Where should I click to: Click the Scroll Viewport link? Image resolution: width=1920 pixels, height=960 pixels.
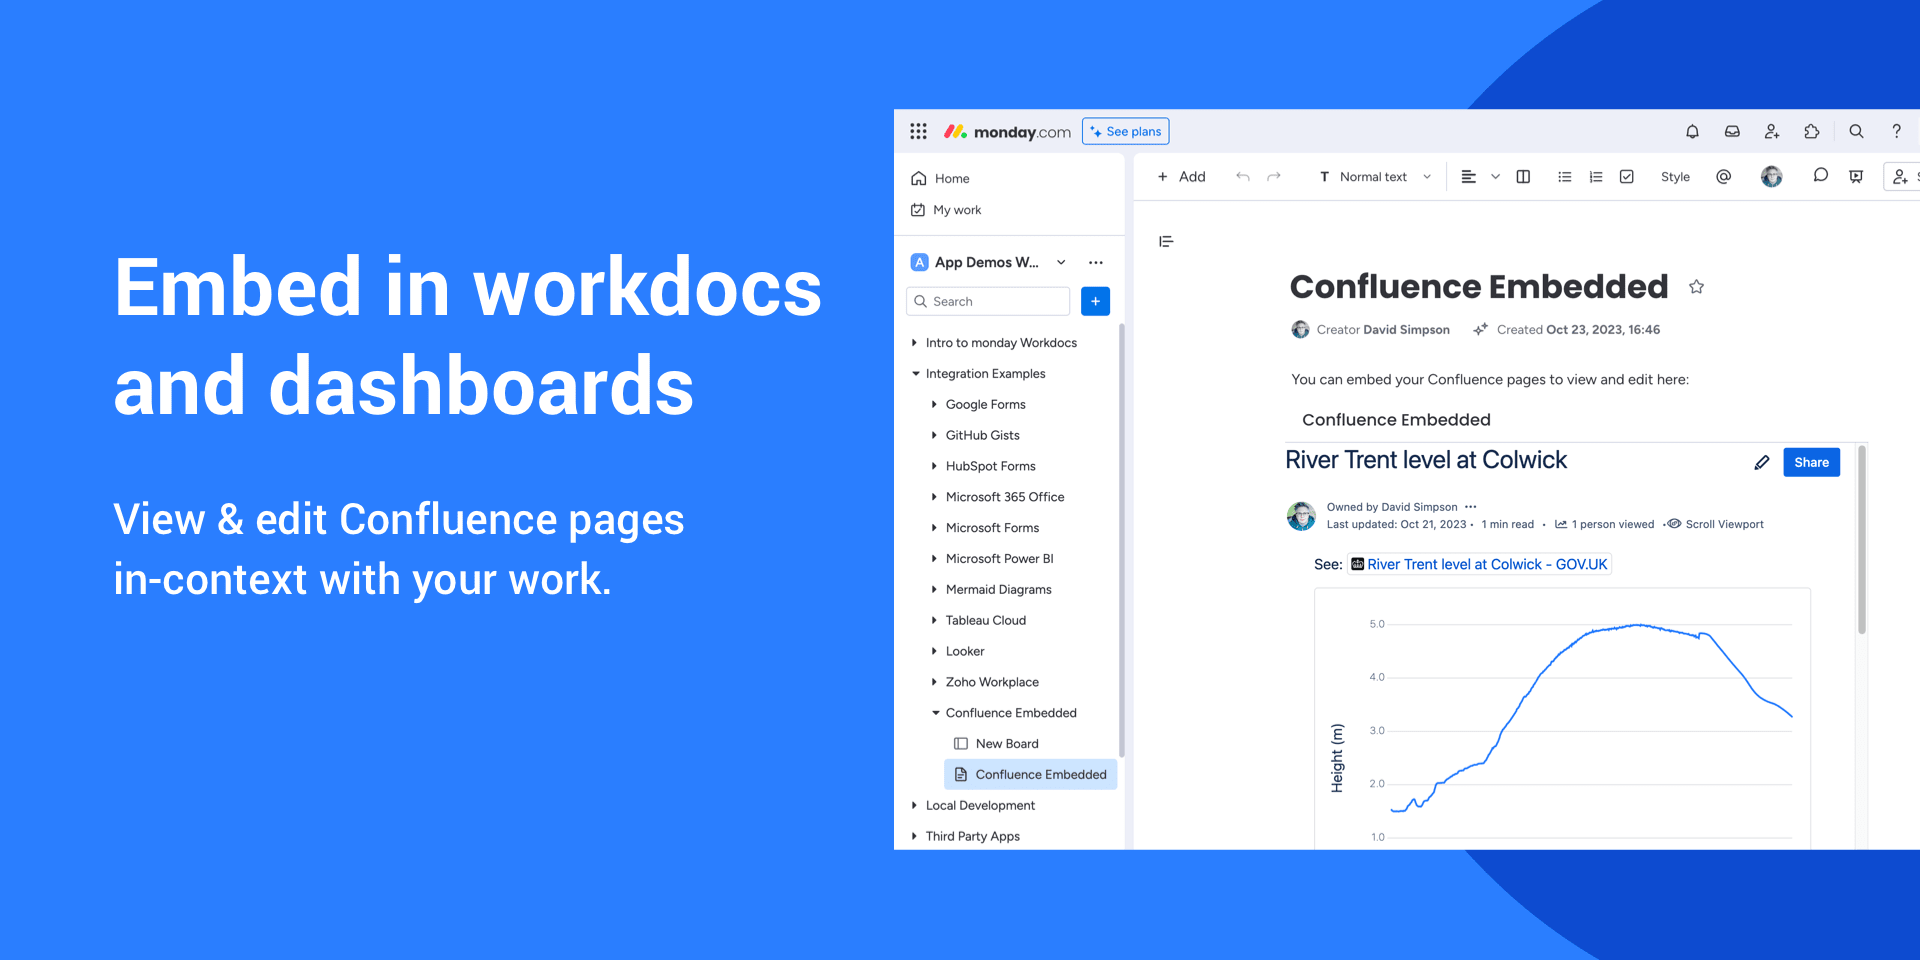click(x=1716, y=524)
